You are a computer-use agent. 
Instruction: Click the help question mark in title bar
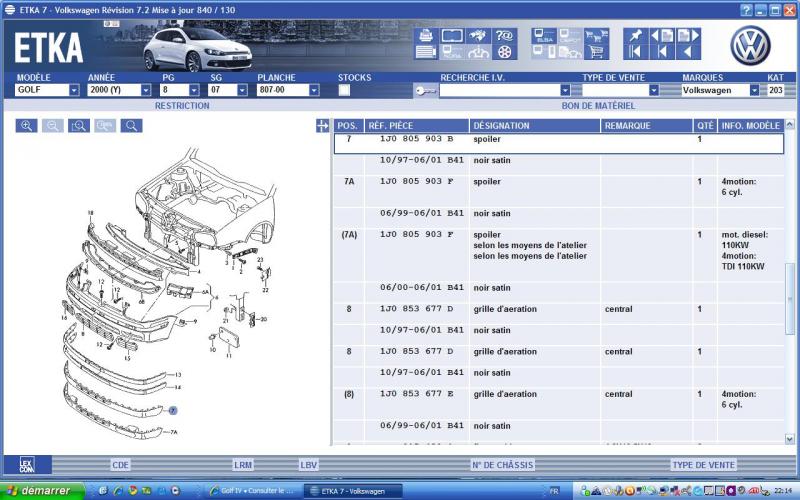click(x=746, y=10)
